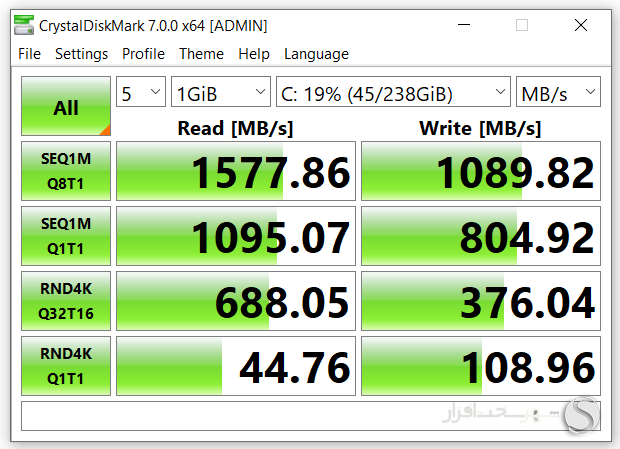Start the RND4K Q32T16 test

(x=66, y=301)
